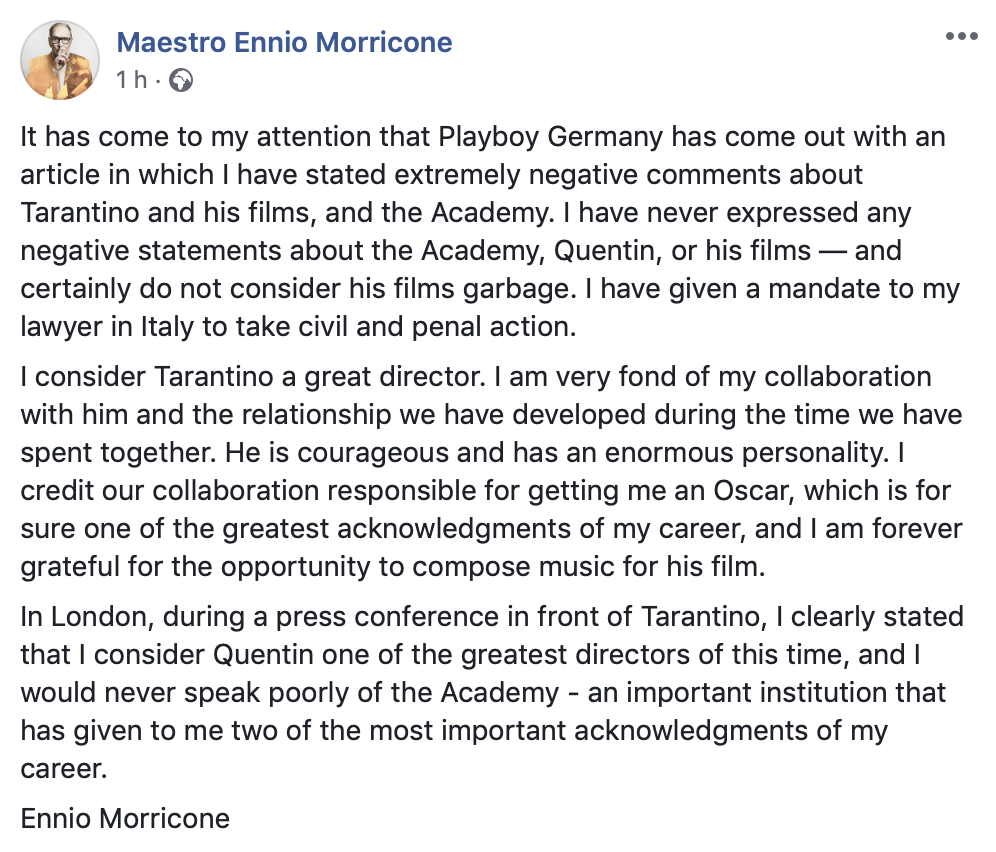Screen dimensions: 996x852
Task: Open the post via the 1 h timestamp
Action: [131, 80]
